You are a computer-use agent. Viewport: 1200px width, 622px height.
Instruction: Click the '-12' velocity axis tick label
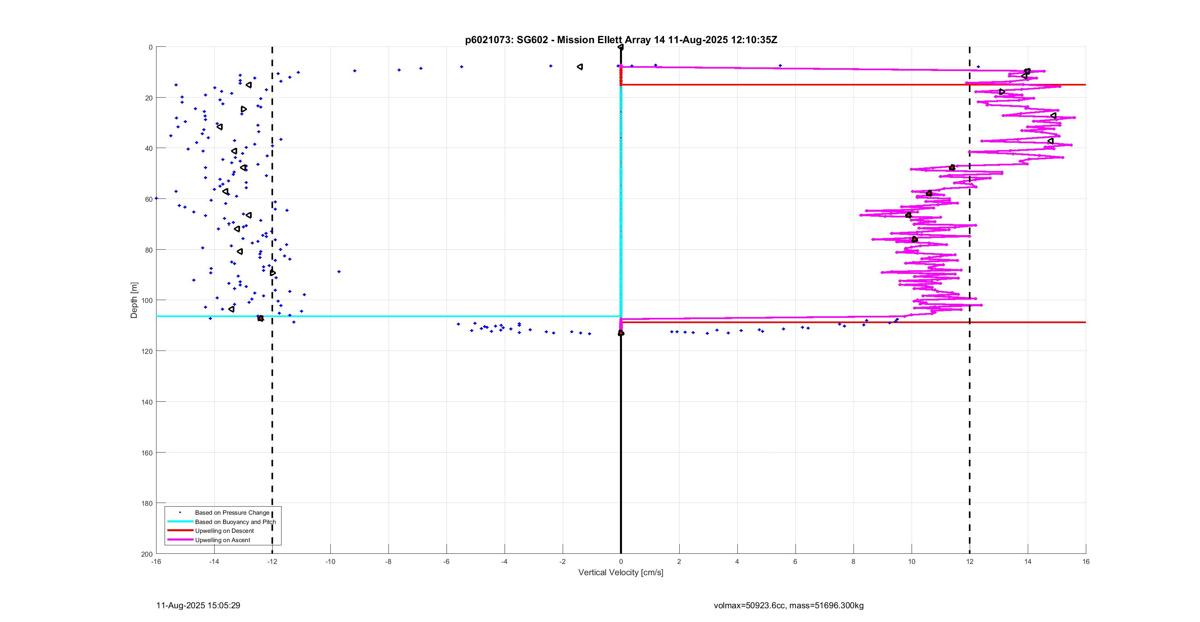(x=272, y=561)
